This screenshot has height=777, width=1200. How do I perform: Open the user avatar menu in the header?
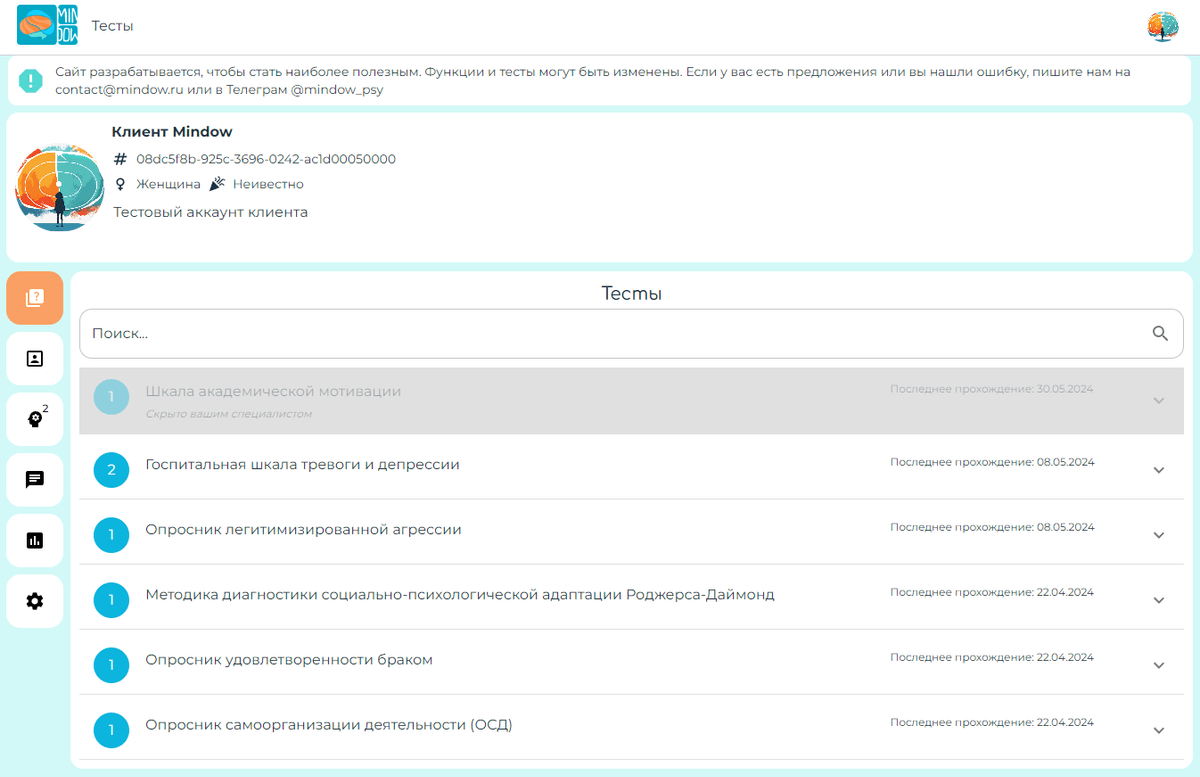(x=1163, y=26)
